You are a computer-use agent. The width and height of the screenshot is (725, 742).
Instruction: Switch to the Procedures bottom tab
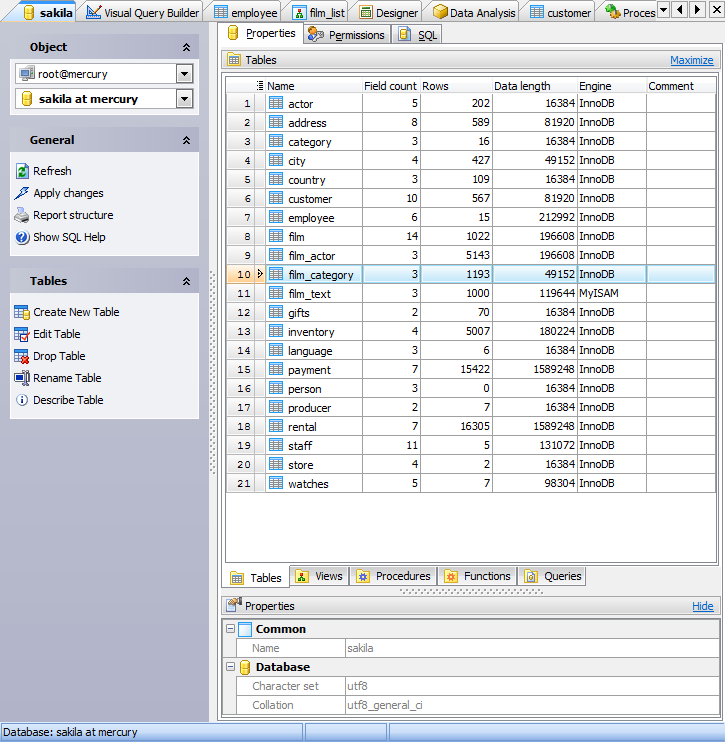click(394, 576)
